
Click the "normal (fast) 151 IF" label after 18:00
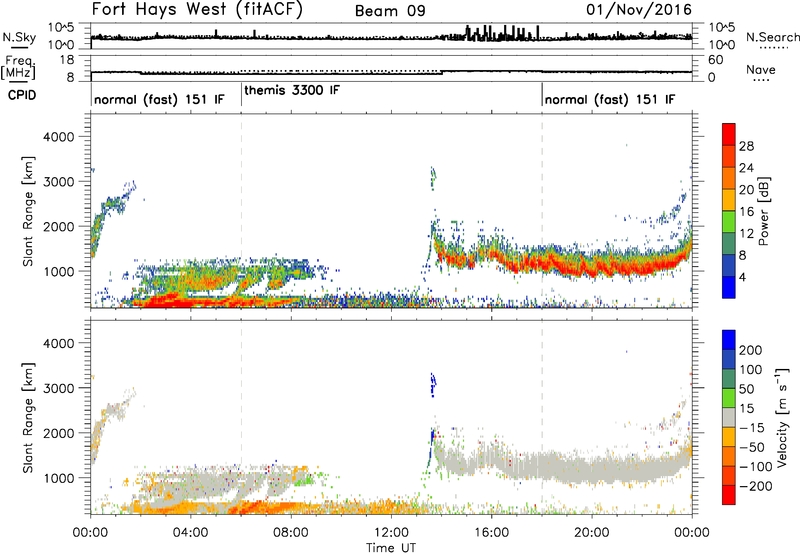(610, 99)
